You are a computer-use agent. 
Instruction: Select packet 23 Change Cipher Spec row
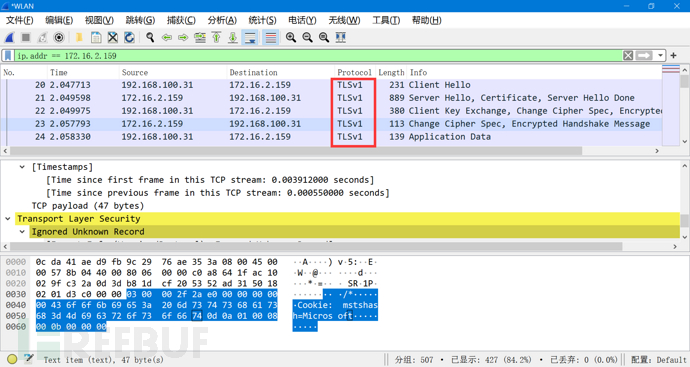(x=331, y=124)
